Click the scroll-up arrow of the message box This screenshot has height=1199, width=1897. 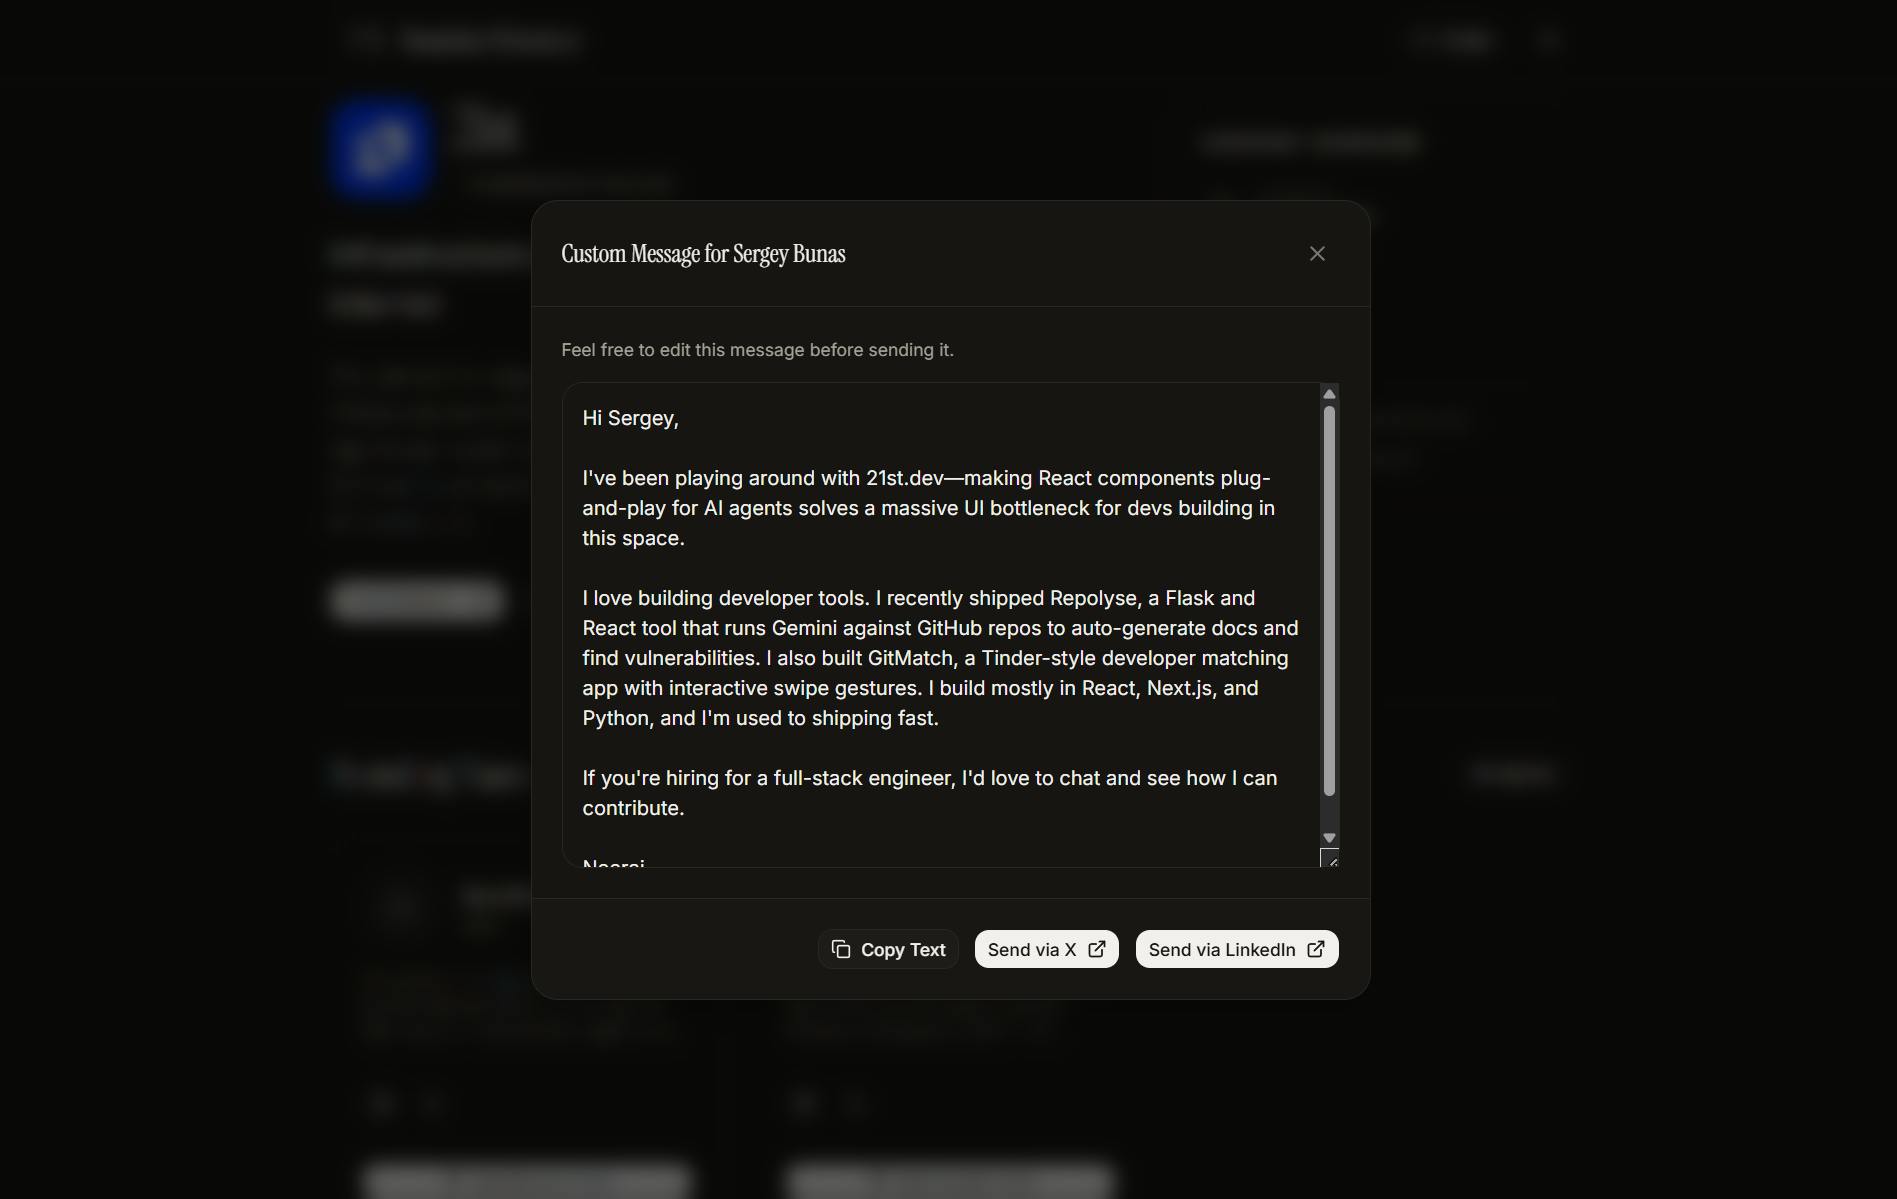[1329, 394]
